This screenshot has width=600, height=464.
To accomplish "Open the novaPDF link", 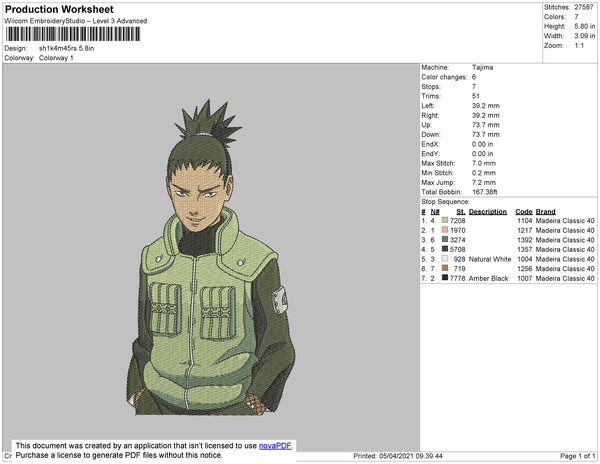I will tap(275, 446).
